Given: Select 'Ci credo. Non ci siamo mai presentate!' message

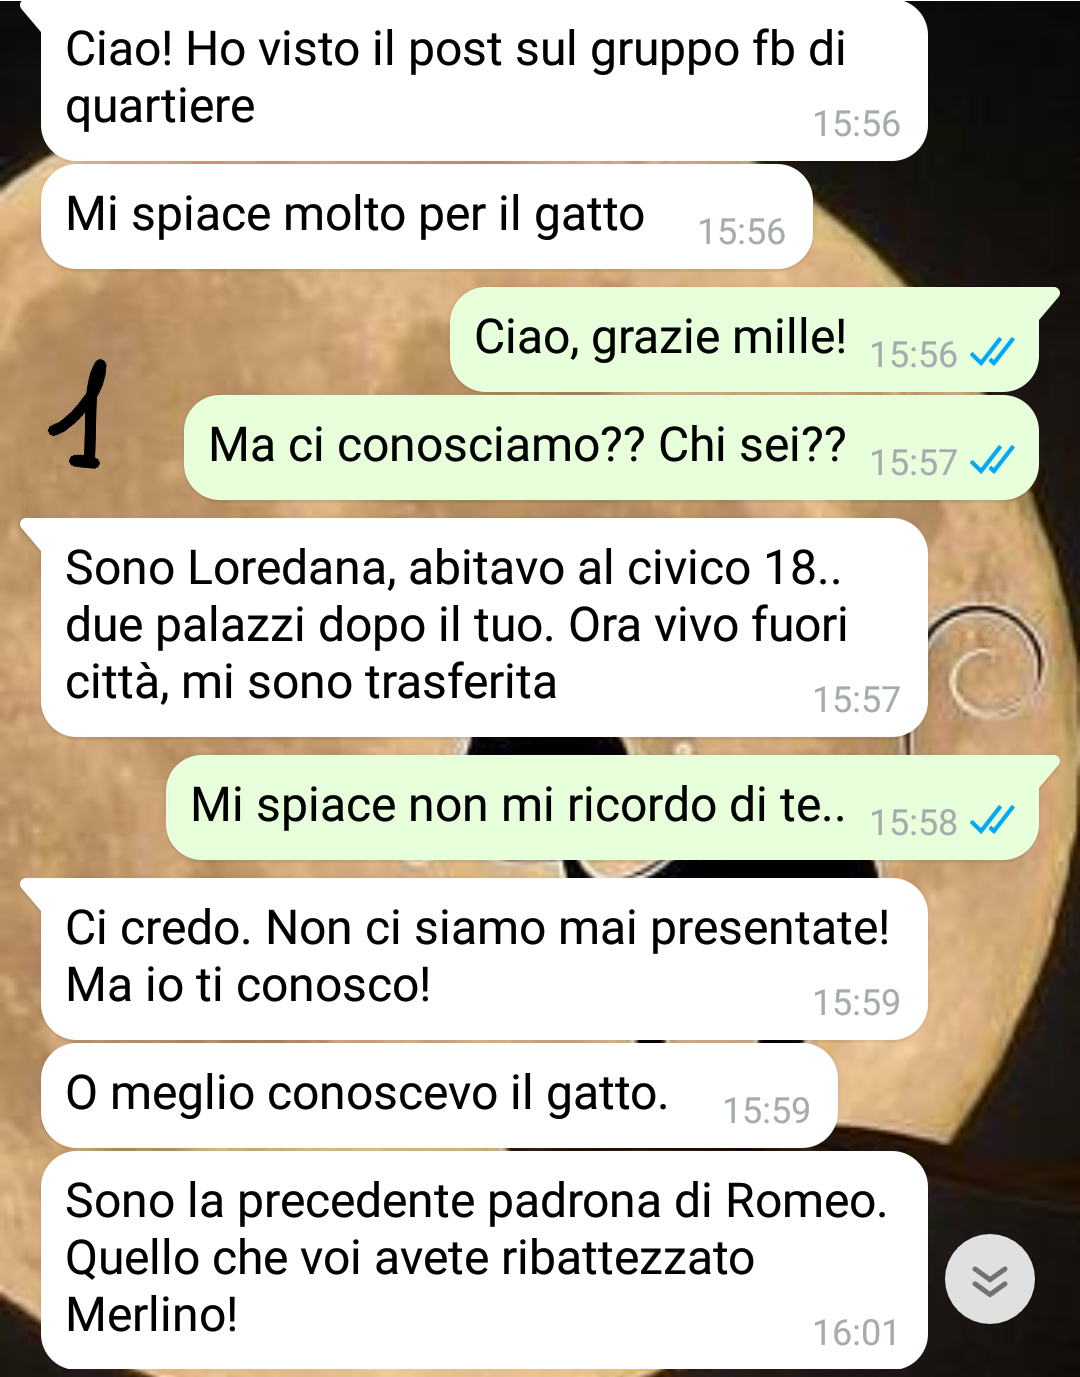Looking at the screenshot, I should pyautogui.click(x=484, y=958).
